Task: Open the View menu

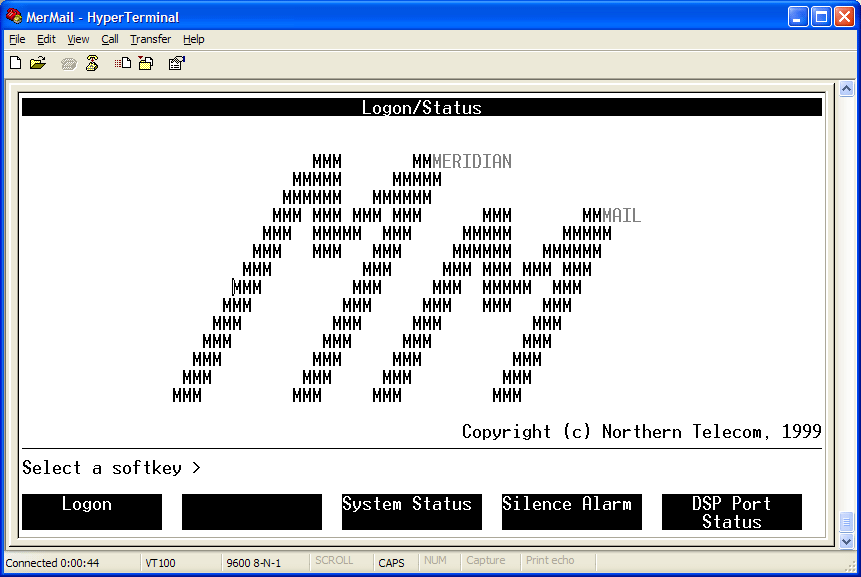Action: click(78, 39)
